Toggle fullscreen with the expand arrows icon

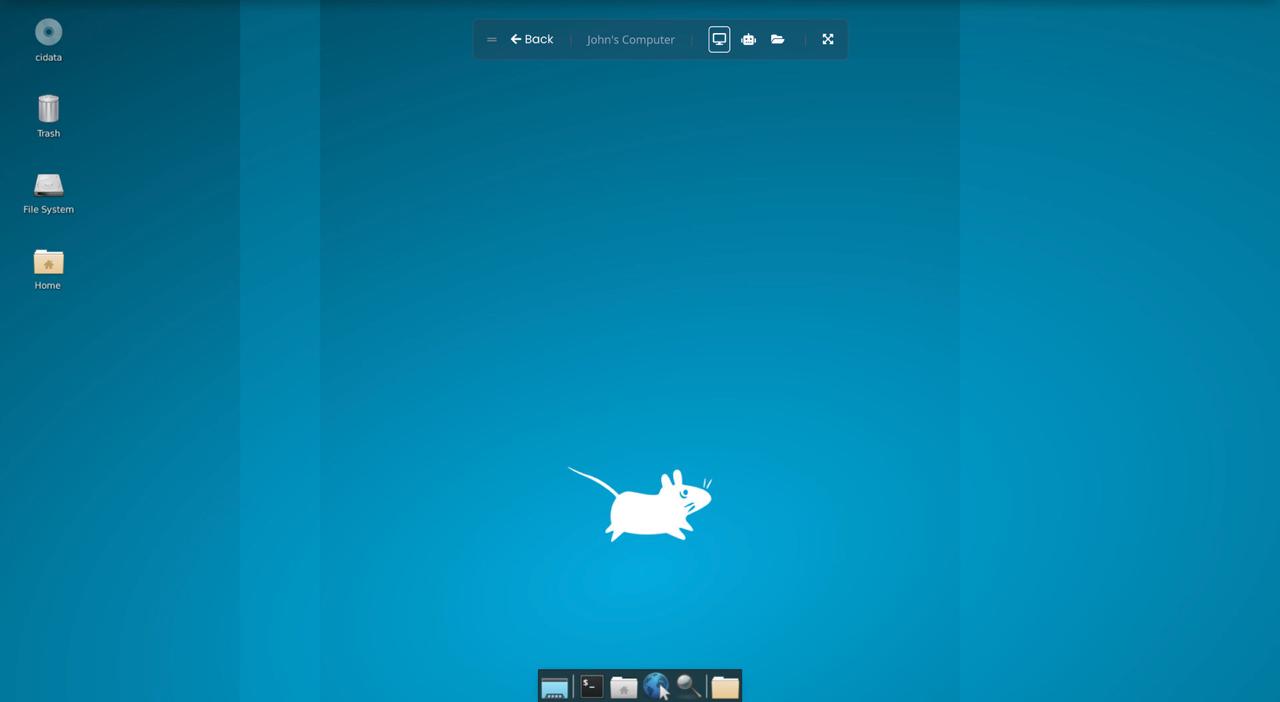click(x=828, y=39)
